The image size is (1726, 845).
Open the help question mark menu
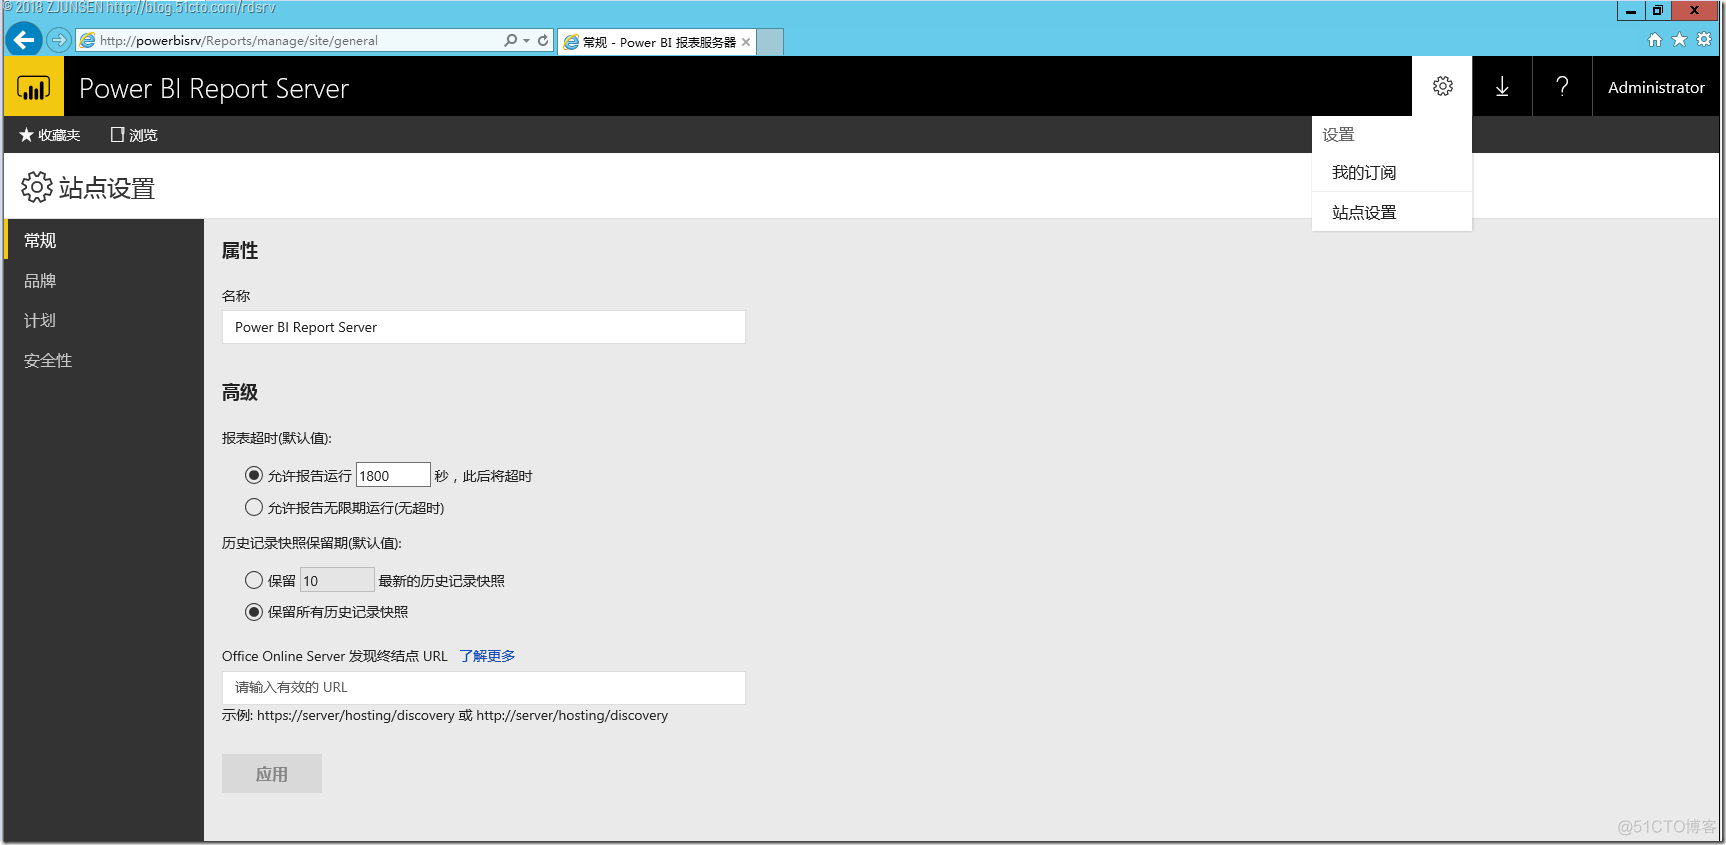tap(1562, 87)
